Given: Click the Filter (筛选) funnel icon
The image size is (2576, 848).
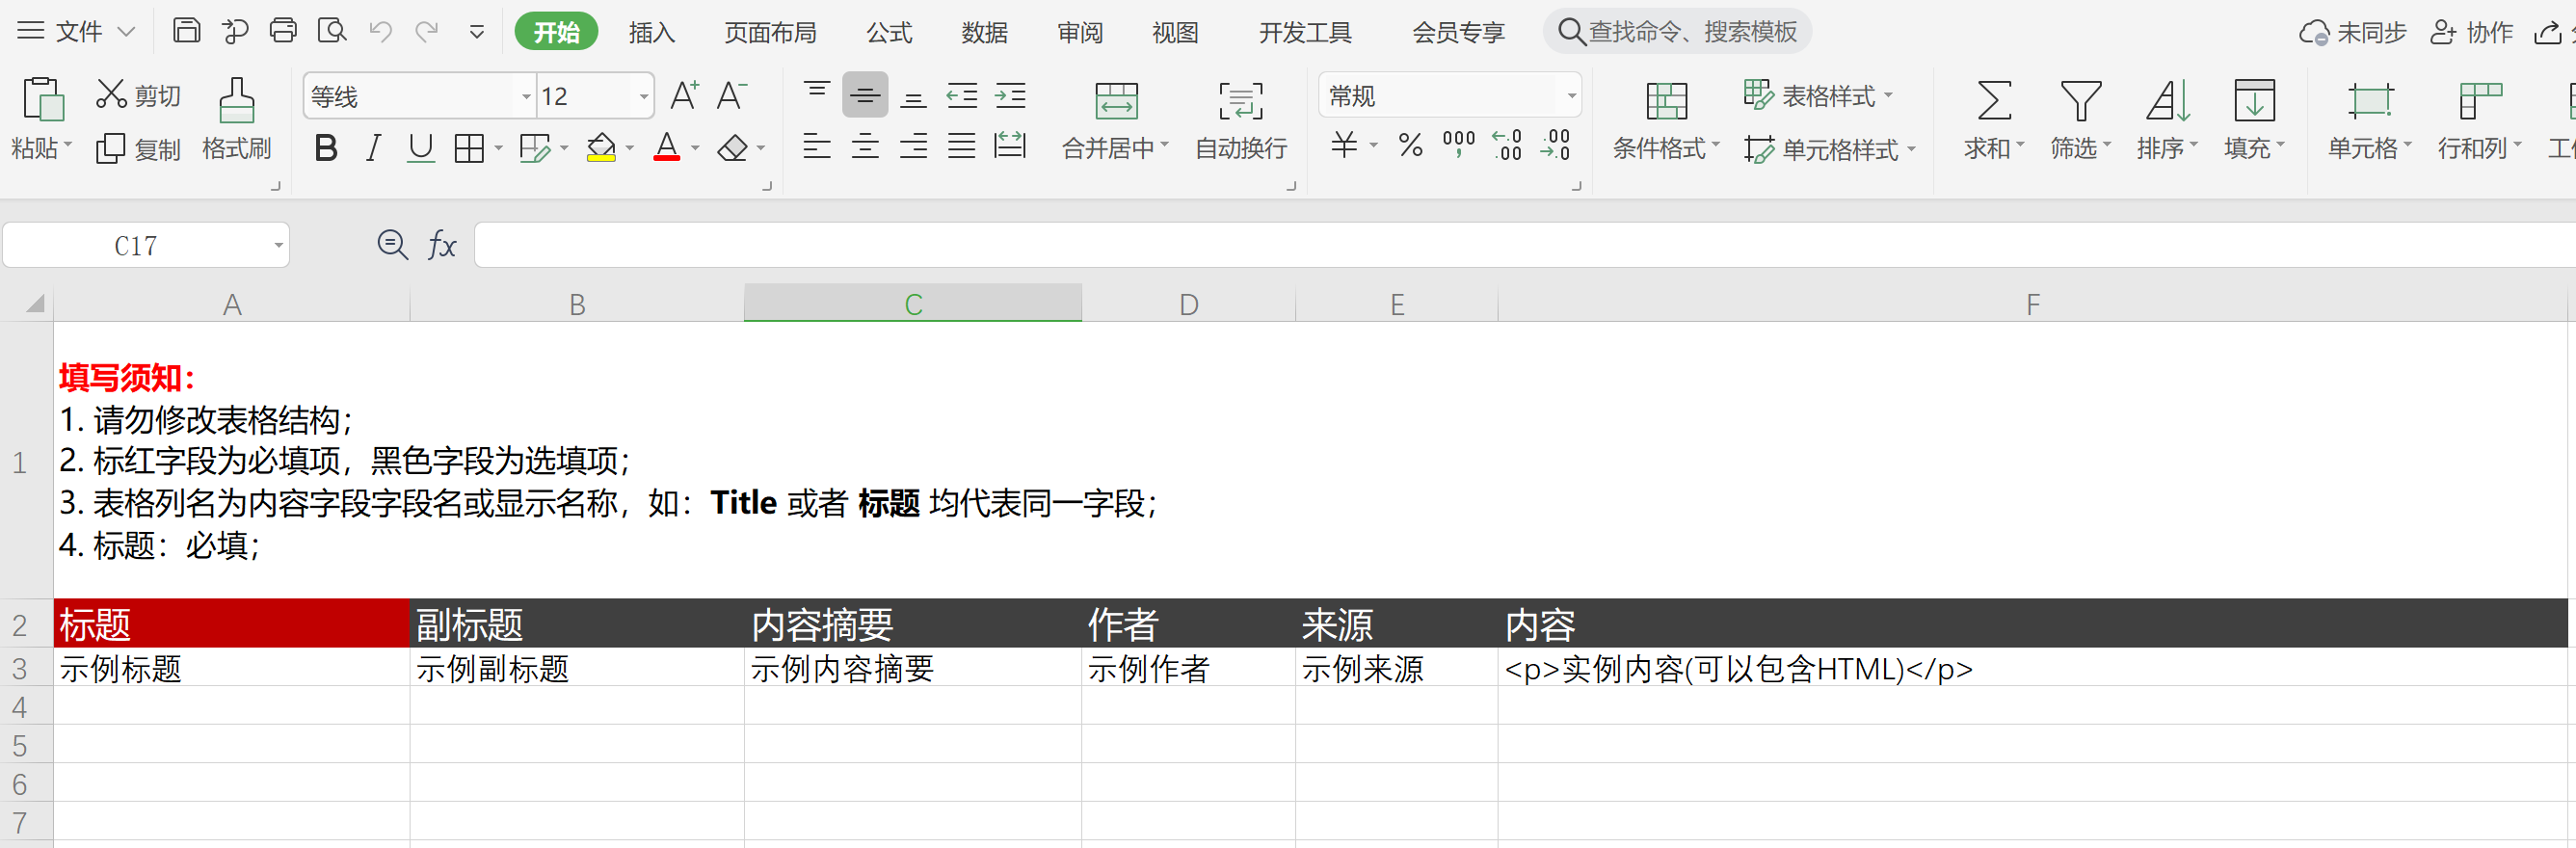Looking at the screenshot, I should click(x=2079, y=101).
